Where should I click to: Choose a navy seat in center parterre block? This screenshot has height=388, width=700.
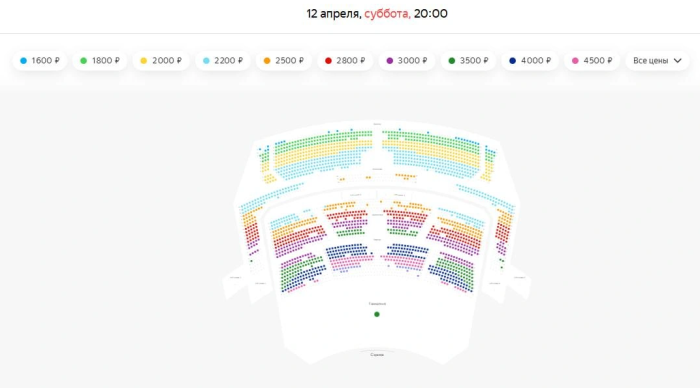click(x=346, y=250)
